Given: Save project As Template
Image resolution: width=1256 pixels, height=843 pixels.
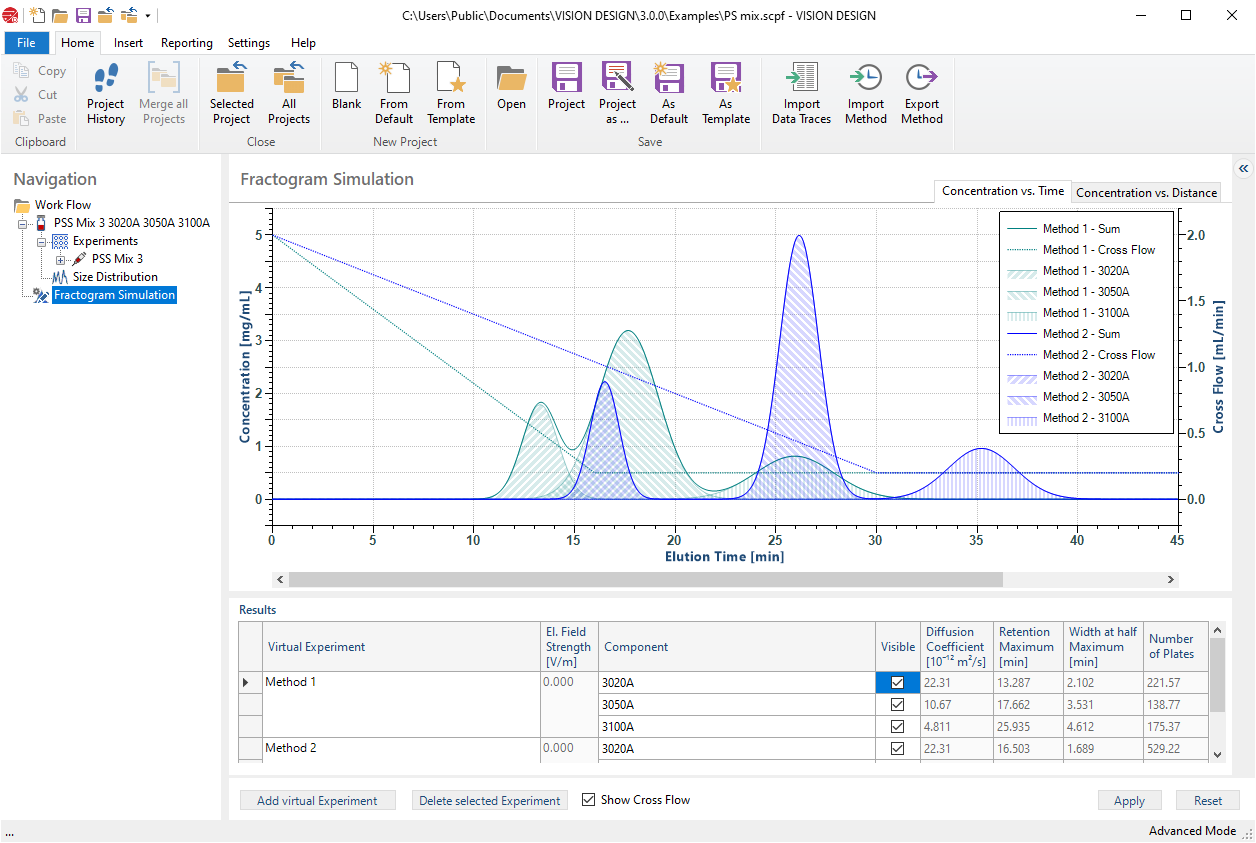Looking at the screenshot, I should [725, 94].
